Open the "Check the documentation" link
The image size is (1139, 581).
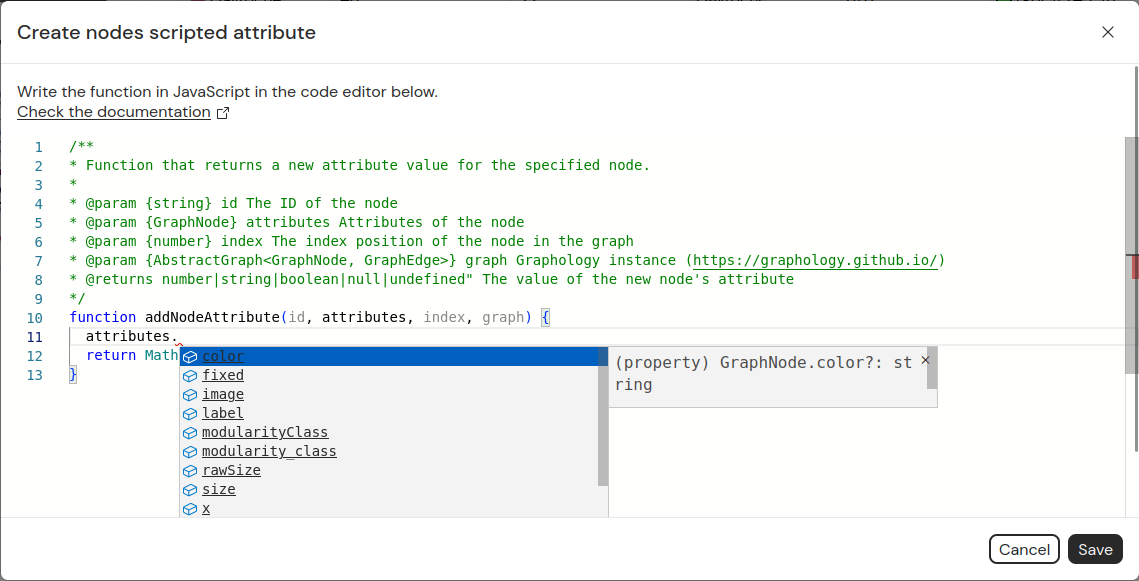[110, 112]
